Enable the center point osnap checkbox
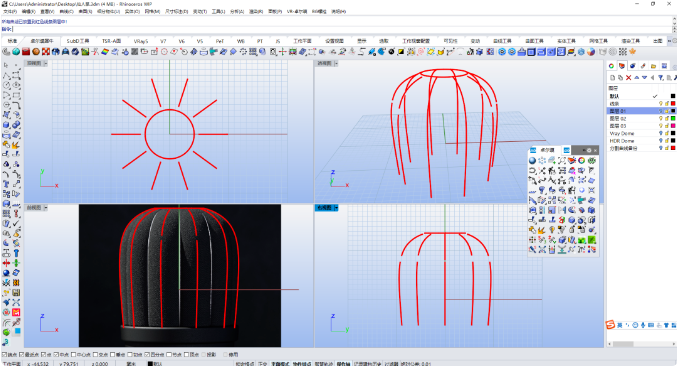Image resolution: width=677 pixels, height=367 pixels. tap(75, 354)
